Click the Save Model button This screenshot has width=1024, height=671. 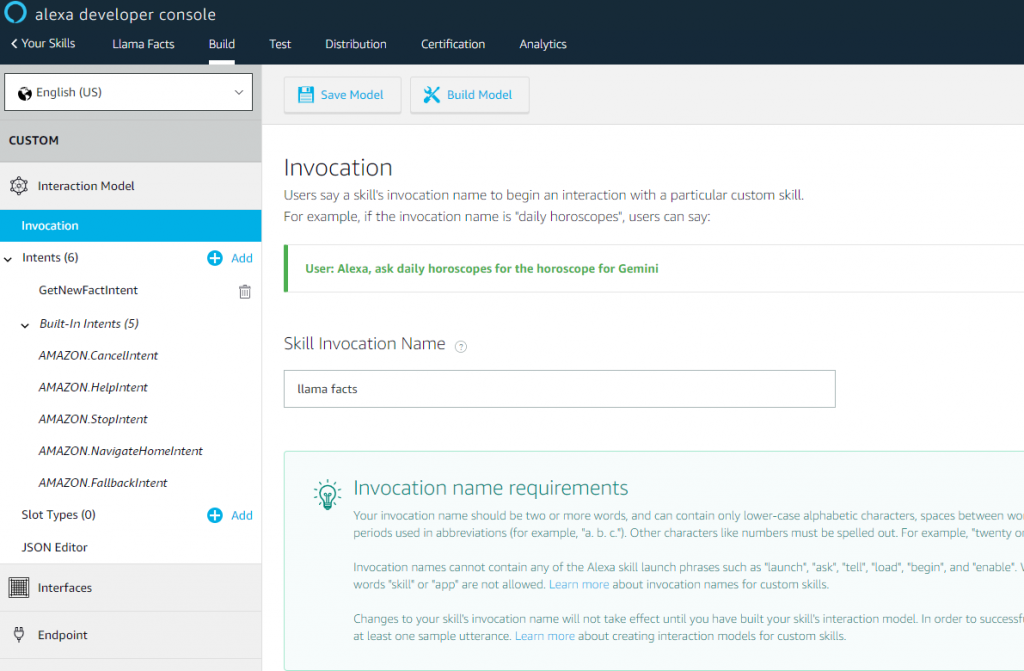pyautogui.click(x=342, y=95)
